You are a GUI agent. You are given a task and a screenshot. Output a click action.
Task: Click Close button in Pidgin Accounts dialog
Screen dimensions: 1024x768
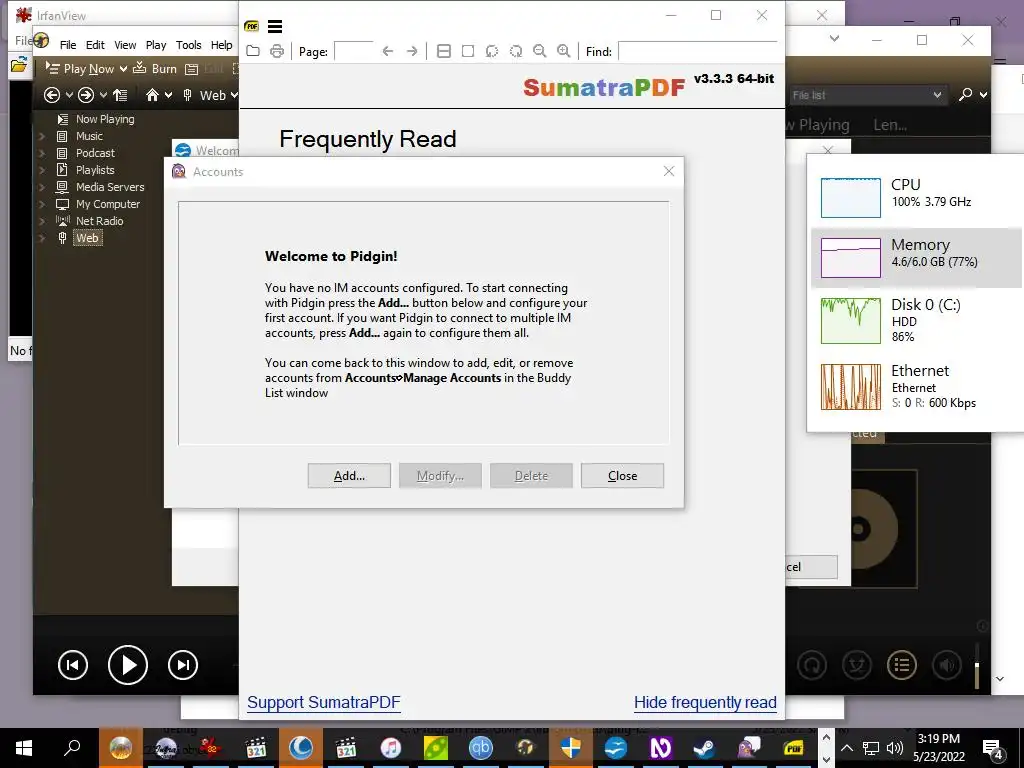point(622,476)
